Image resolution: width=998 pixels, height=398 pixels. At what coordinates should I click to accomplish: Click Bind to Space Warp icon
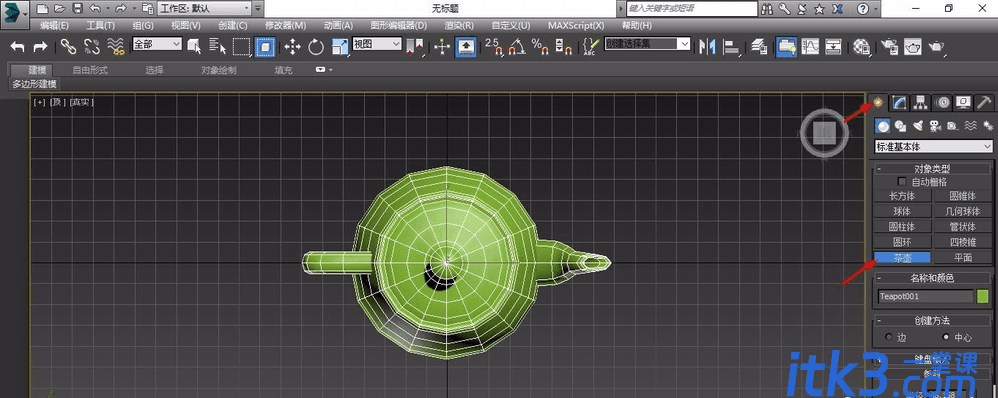click(115, 46)
